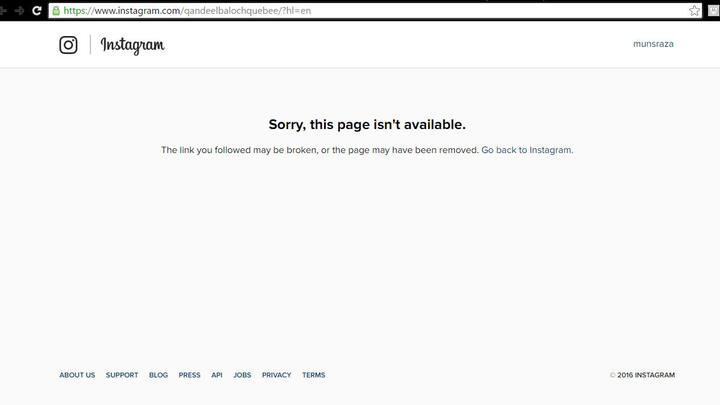The width and height of the screenshot is (720, 405).
Task: Open PRIVACY footer link
Action: pos(276,375)
